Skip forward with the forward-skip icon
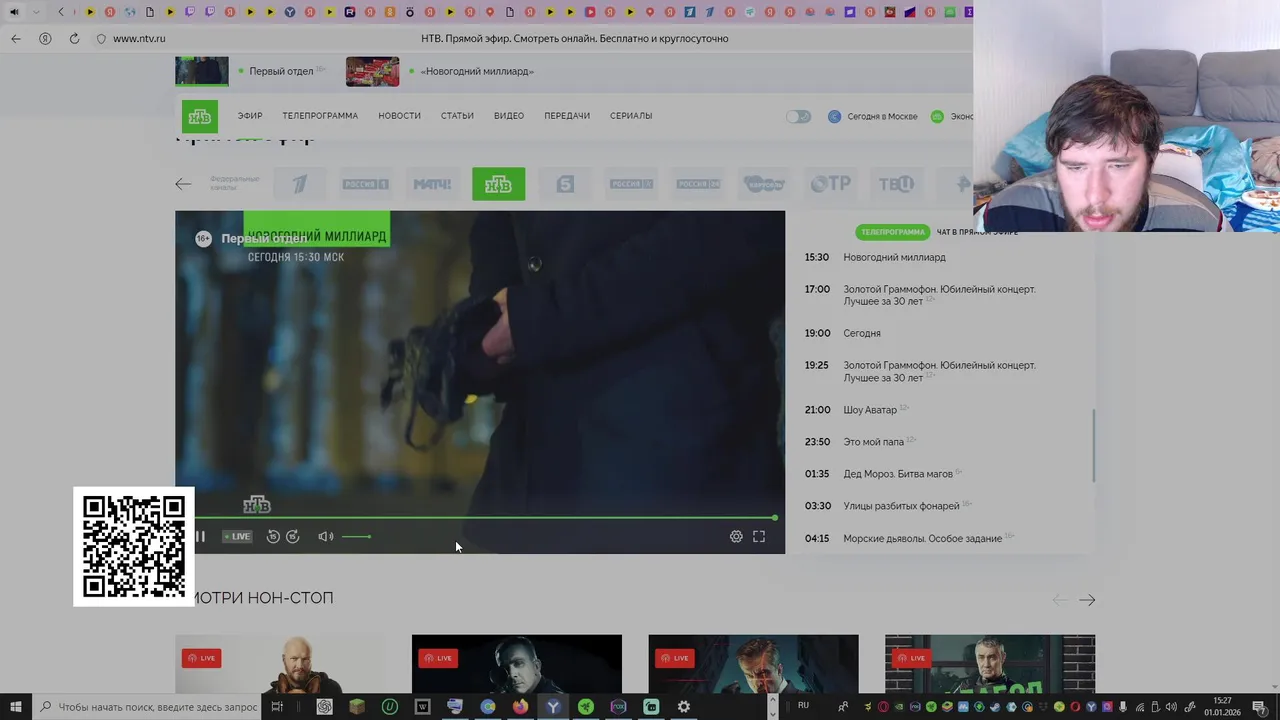 (293, 537)
